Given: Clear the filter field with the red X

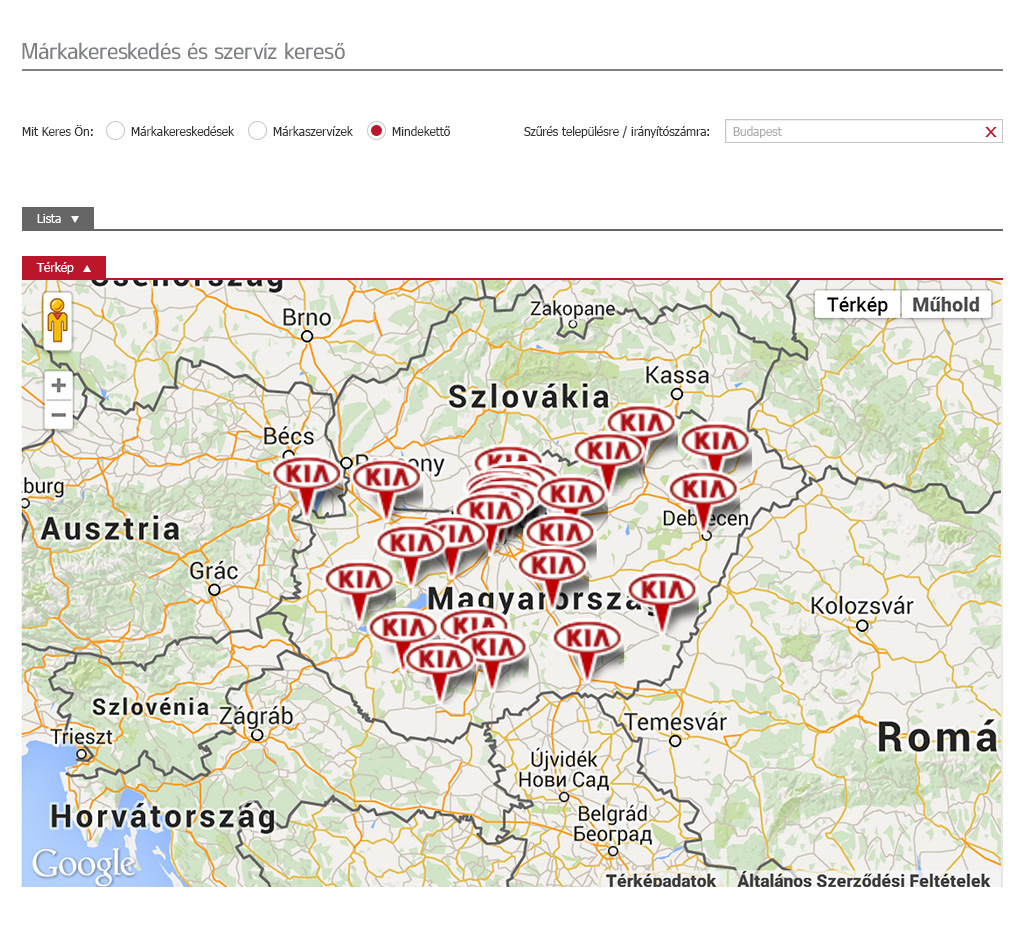Looking at the screenshot, I should click(x=990, y=132).
